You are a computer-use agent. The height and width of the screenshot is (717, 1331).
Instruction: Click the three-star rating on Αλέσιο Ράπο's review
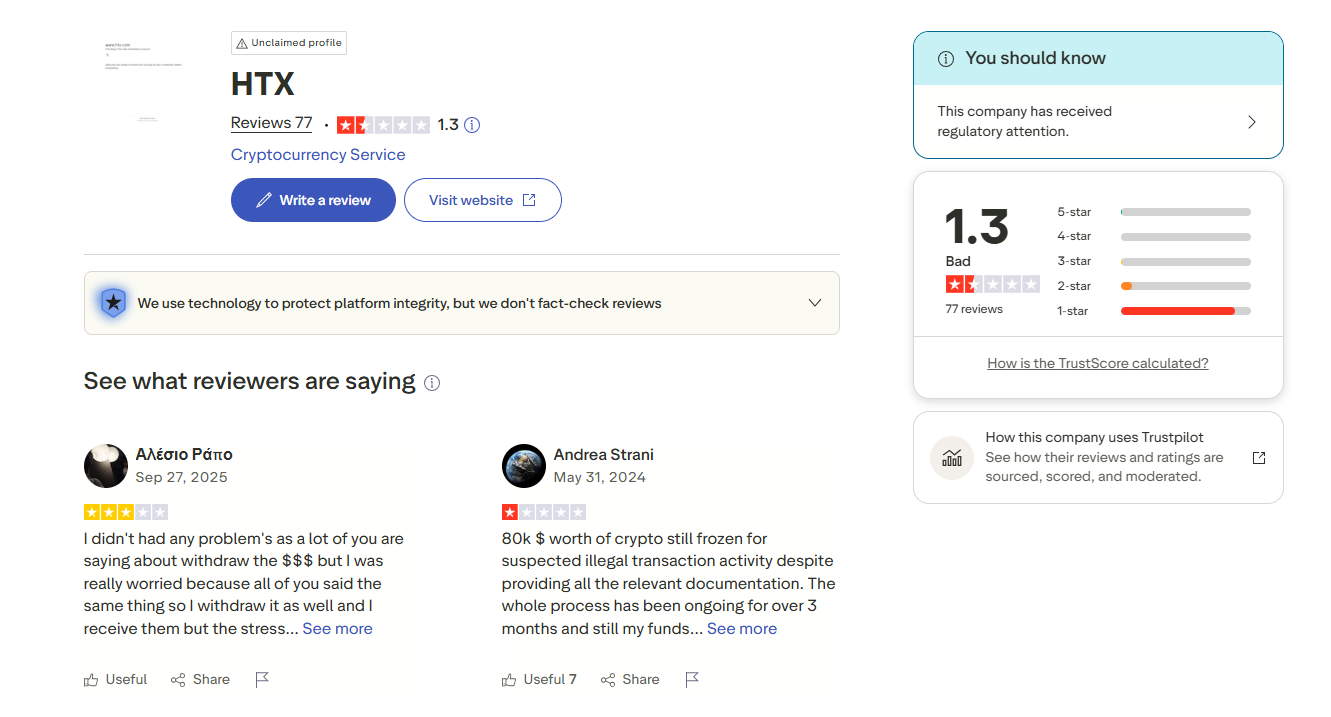pyautogui.click(x=126, y=512)
